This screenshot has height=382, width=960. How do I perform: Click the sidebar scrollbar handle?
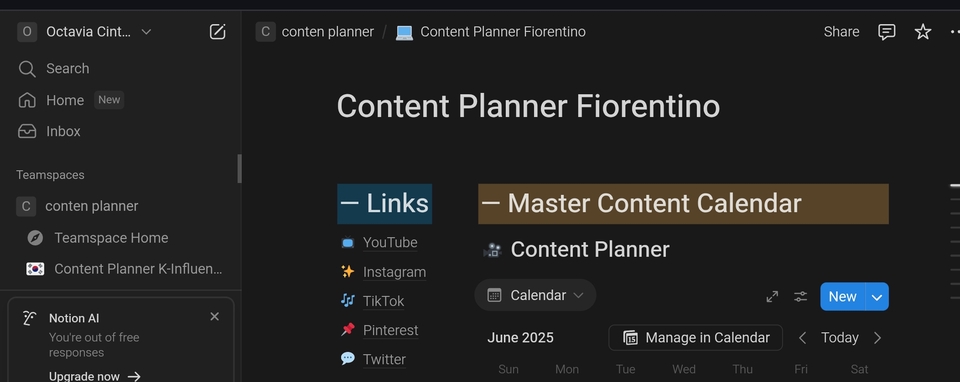coord(239,169)
